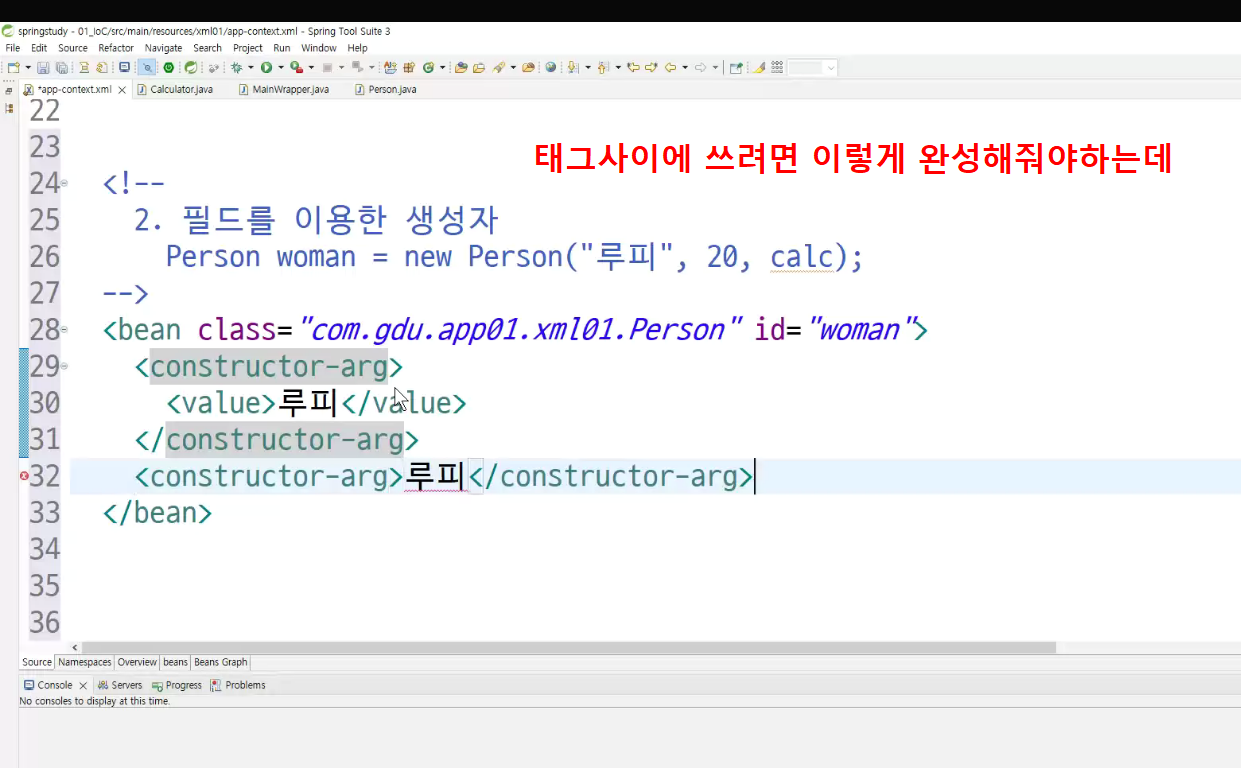Click the Open Type icon in toolbar
1241x768 pixels.
461,68
